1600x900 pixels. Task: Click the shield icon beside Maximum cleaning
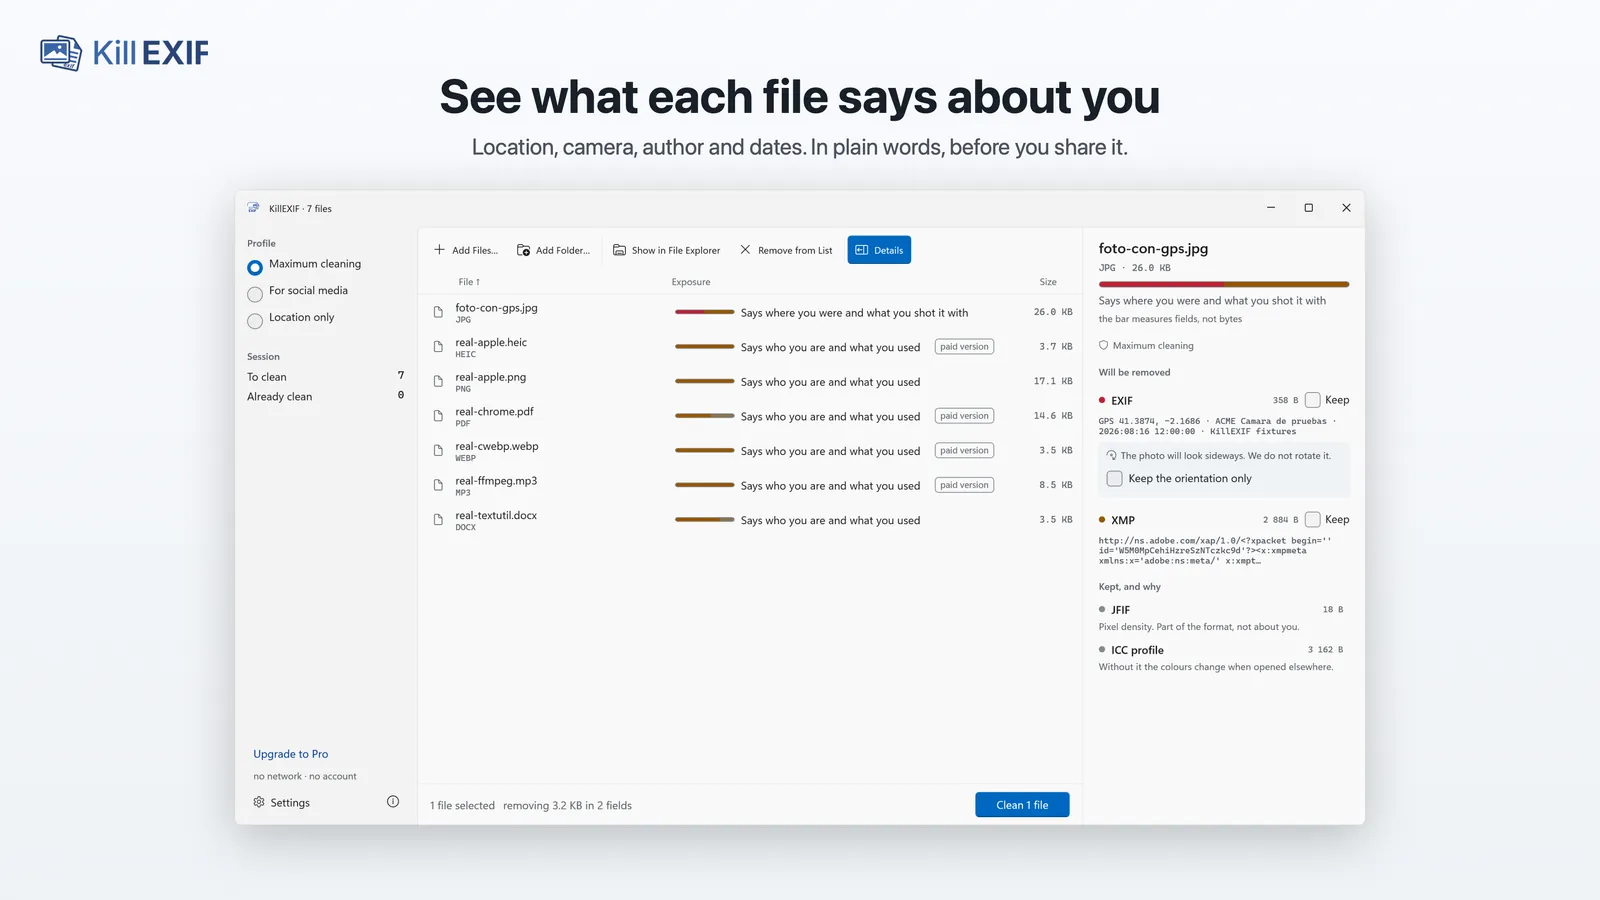1104,345
